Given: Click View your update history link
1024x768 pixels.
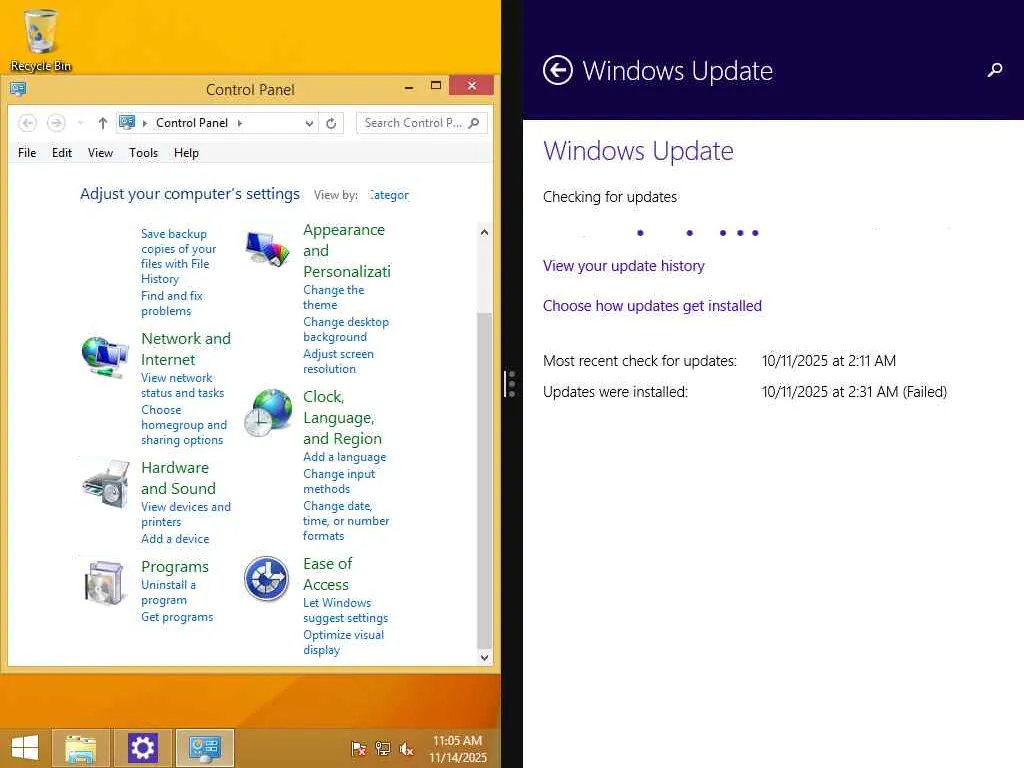Looking at the screenshot, I should pos(624,266).
